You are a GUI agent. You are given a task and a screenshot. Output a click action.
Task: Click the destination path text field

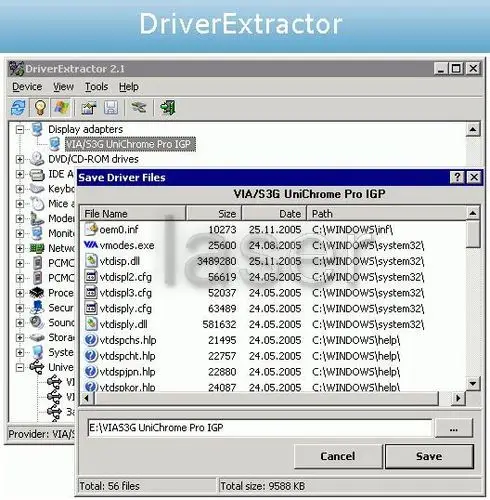click(x=259, y=428)
